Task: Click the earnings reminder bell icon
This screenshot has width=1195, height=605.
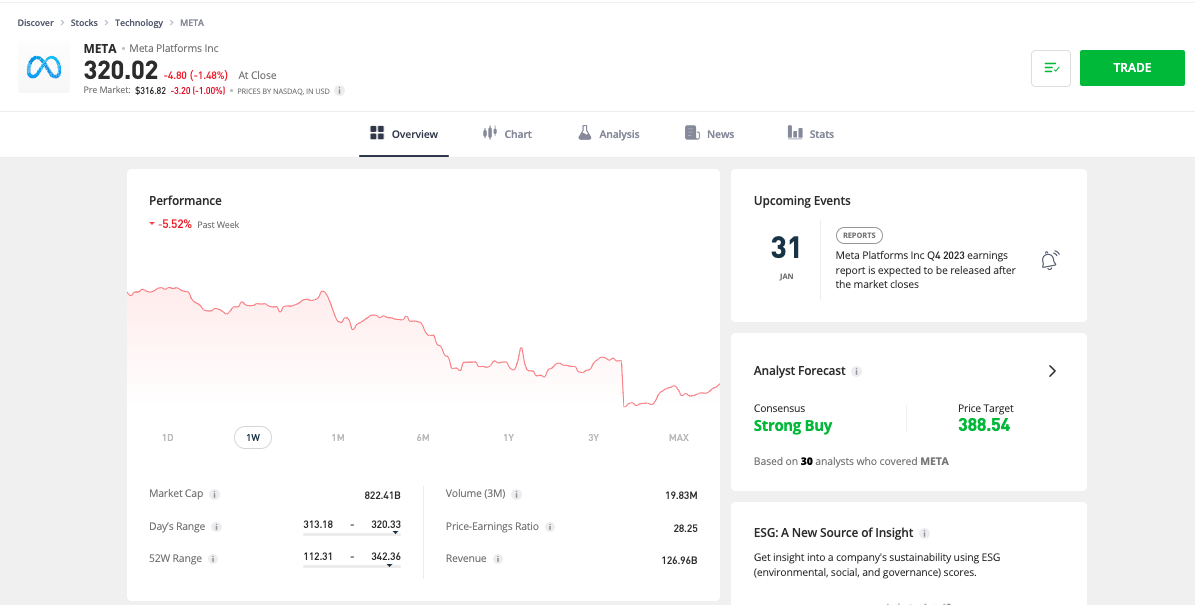Action: click(x=1049, y=259)
